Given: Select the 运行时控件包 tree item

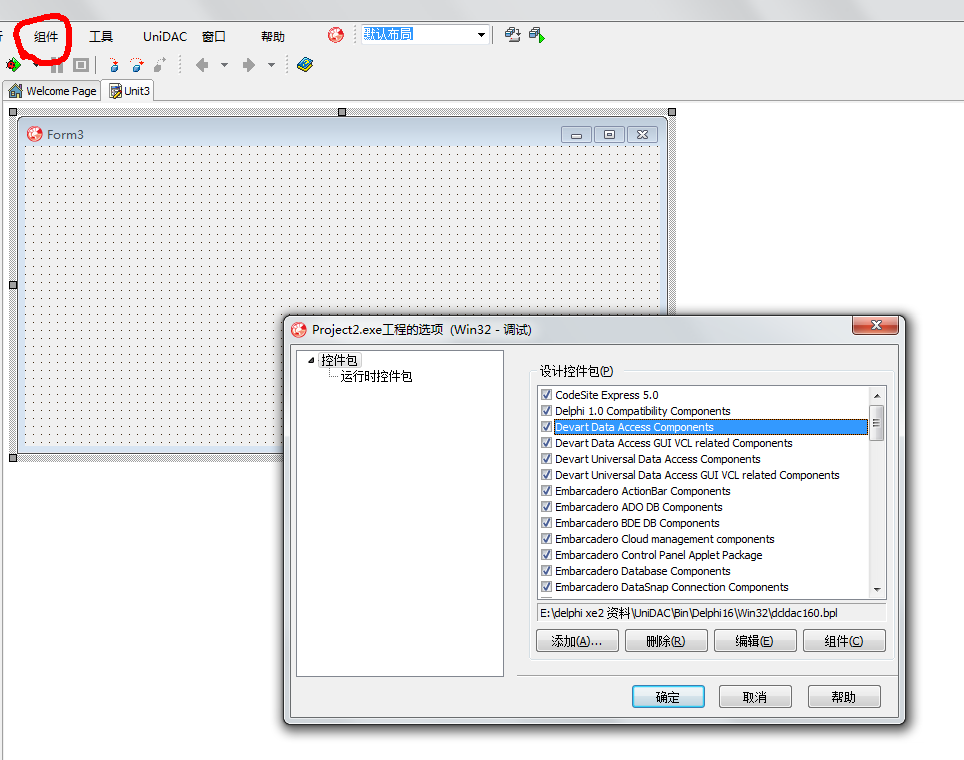Looking at the screenshot, I should pyautogui.click(x=376, y=376).
